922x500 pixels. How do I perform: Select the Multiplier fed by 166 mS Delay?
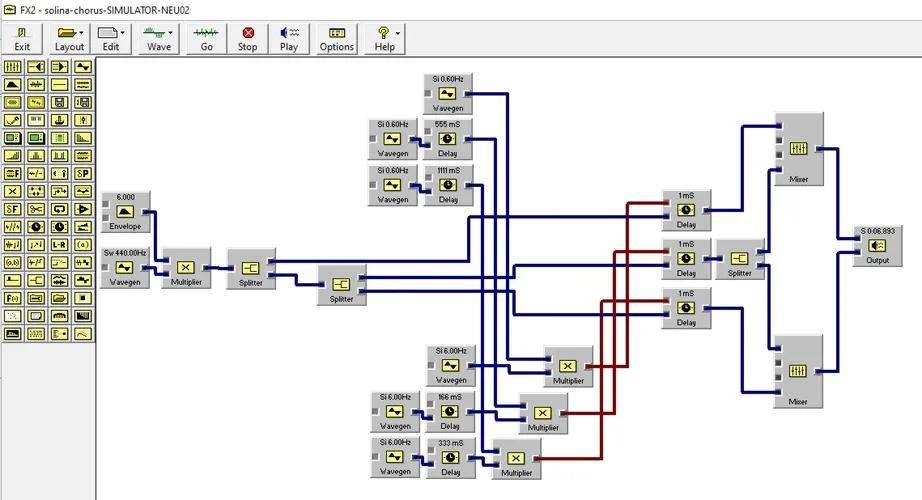(543, 414)
